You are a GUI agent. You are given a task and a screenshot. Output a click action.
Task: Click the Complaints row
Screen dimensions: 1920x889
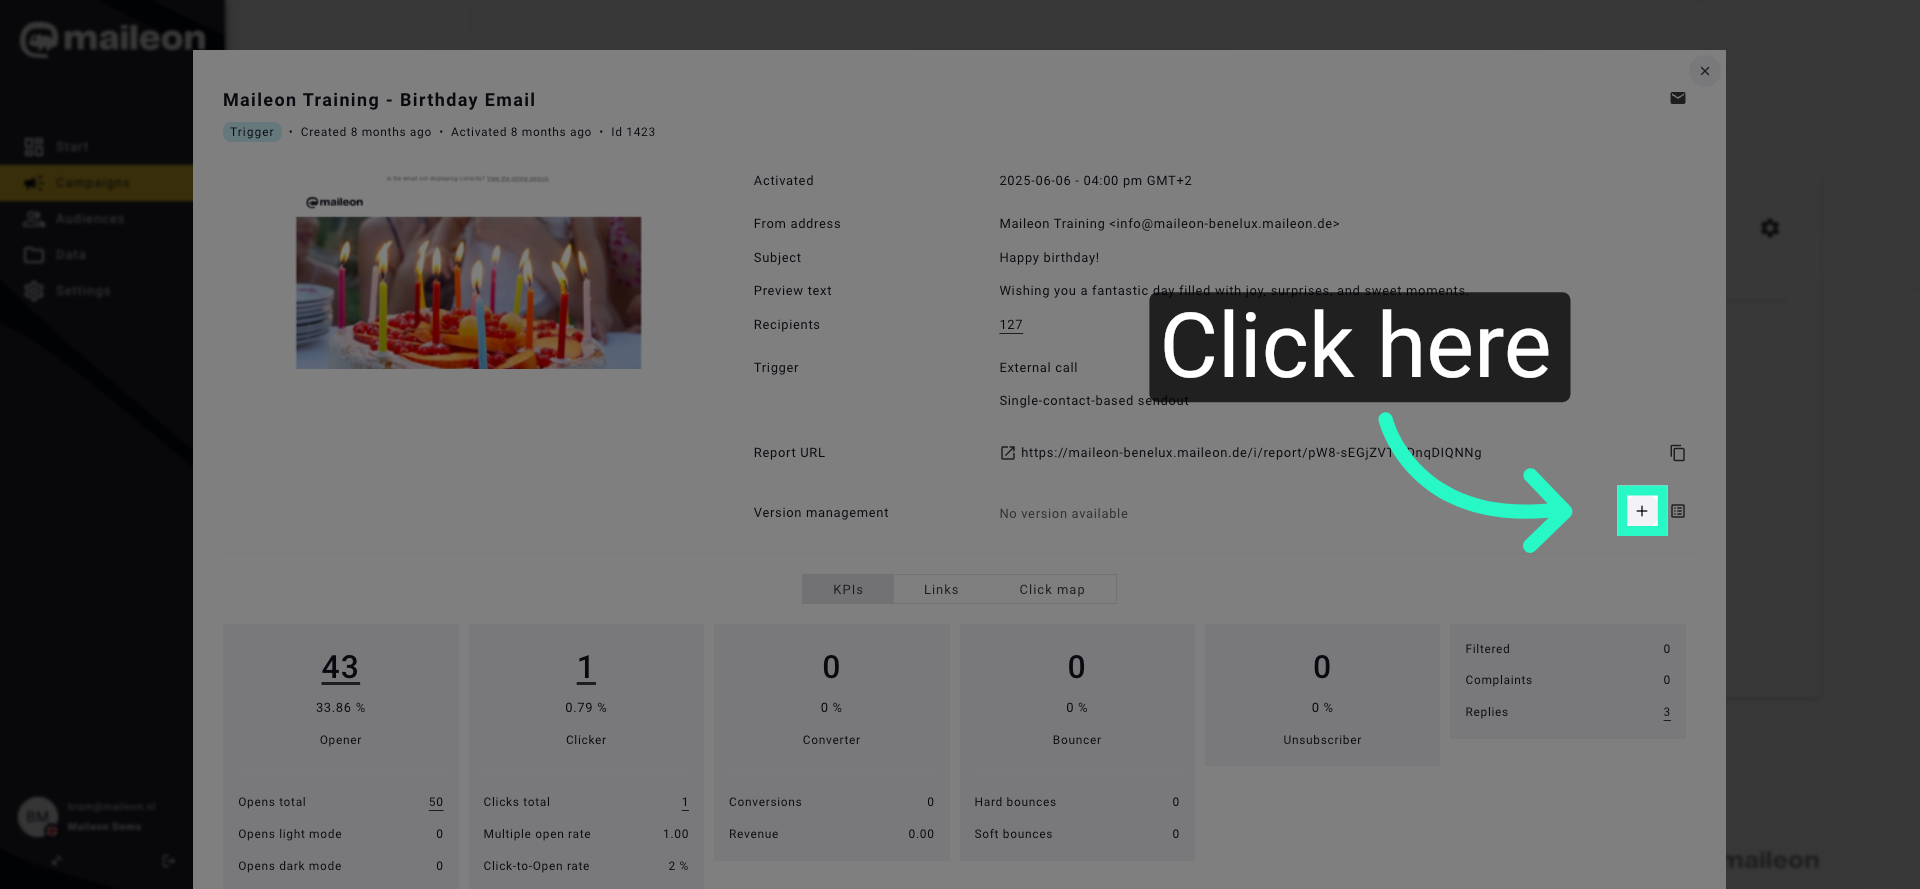1568,680
